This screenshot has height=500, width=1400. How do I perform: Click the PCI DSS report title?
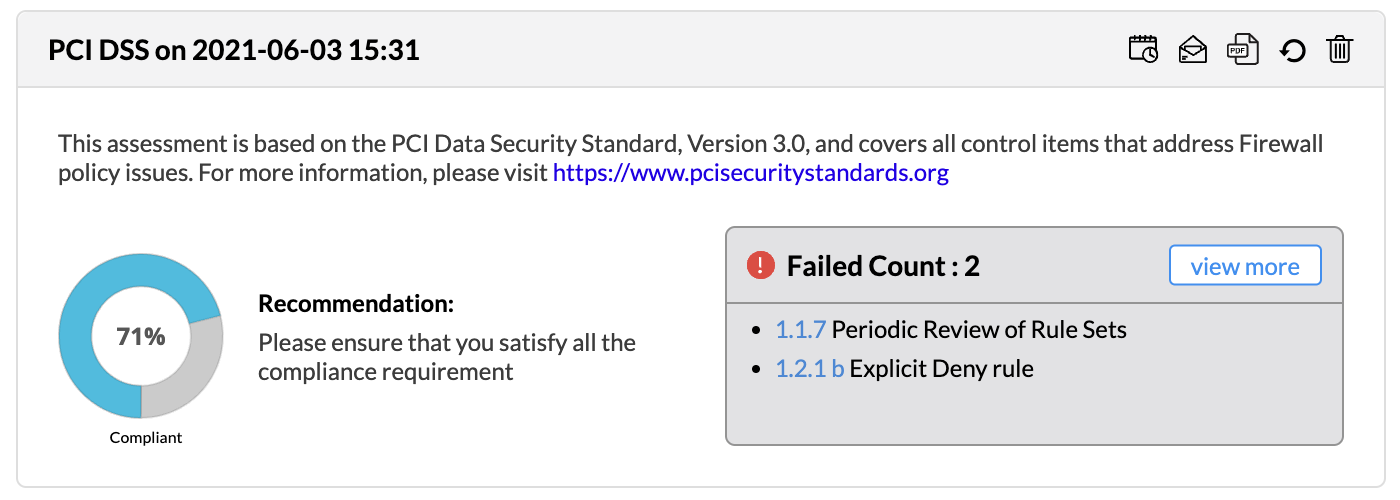234,50
